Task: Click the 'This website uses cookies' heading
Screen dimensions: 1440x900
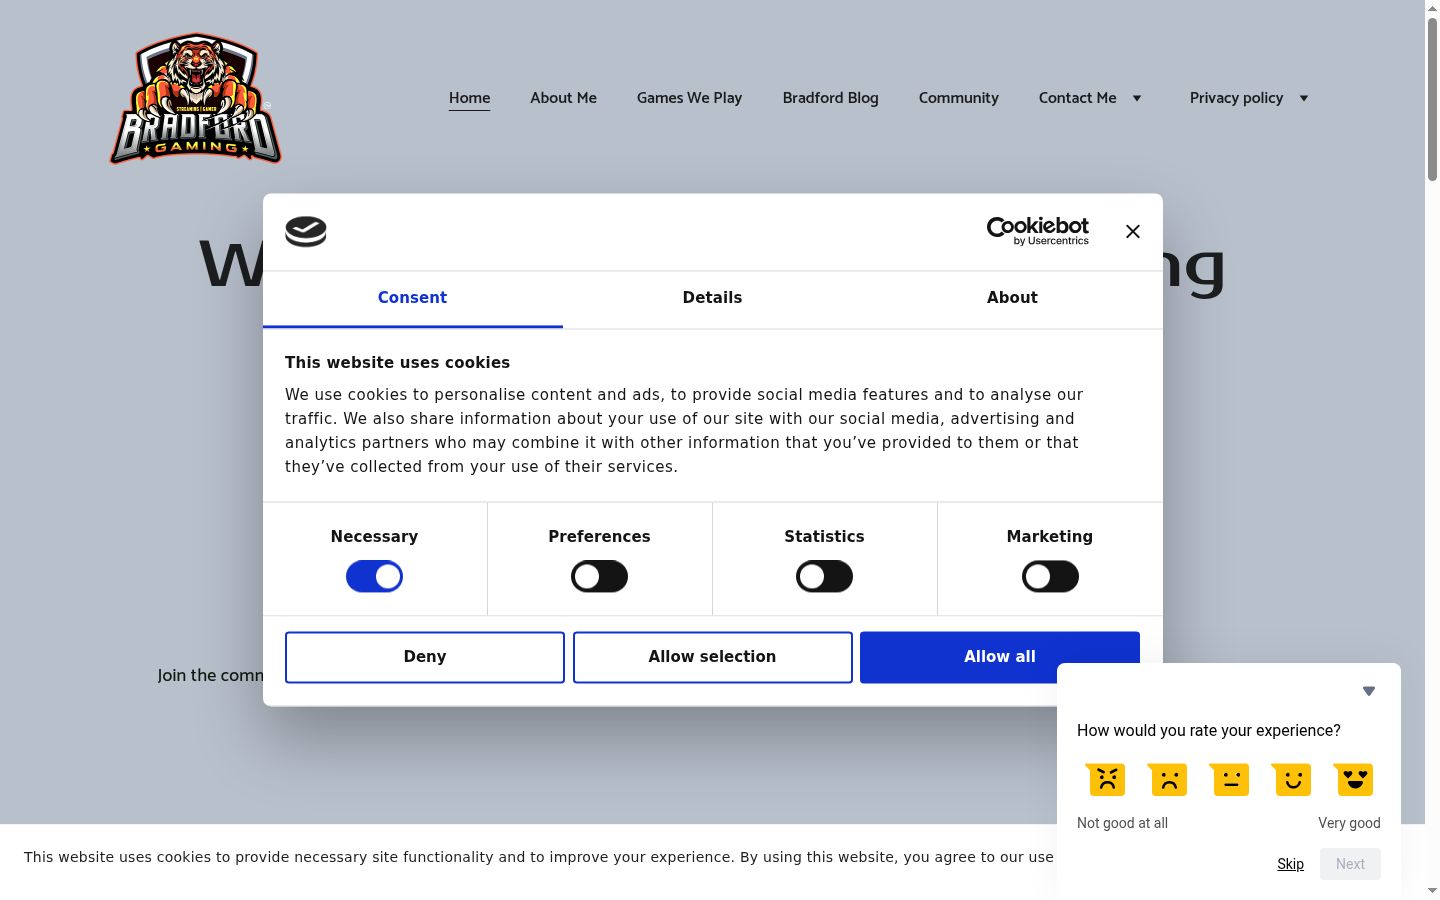Action: [397, 363]
